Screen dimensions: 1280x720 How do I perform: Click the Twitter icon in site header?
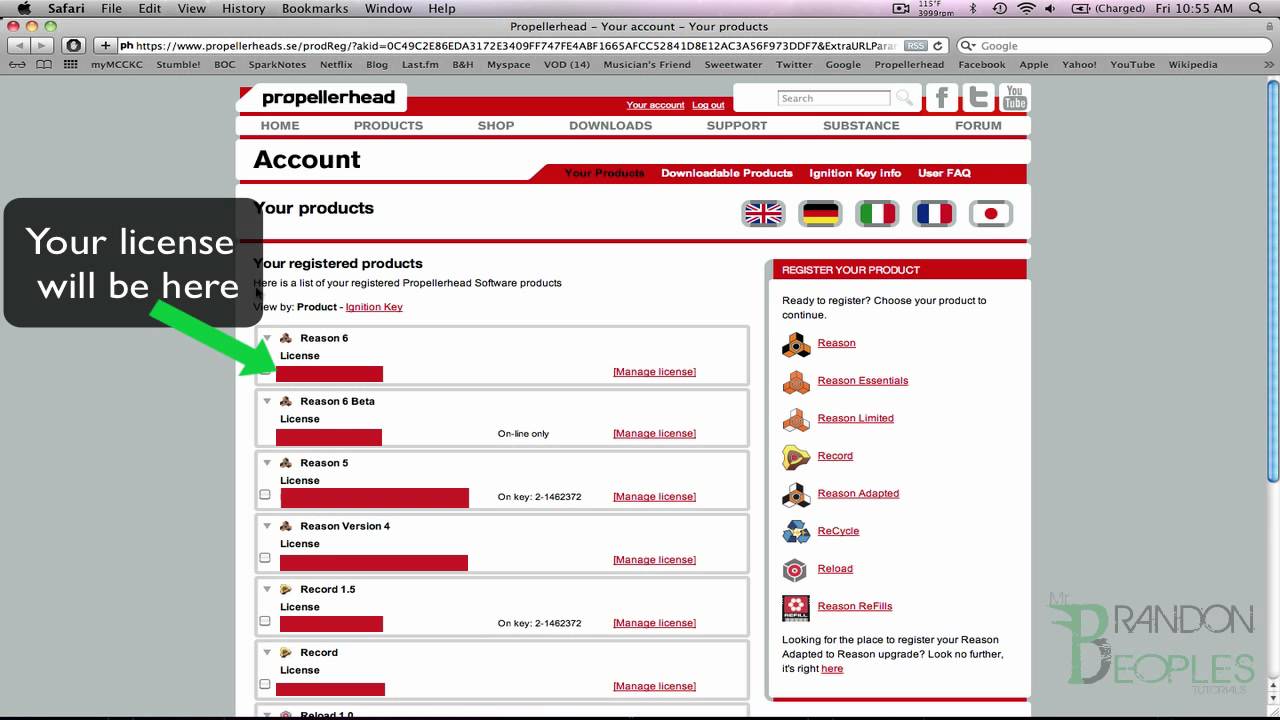pos(978,98)
